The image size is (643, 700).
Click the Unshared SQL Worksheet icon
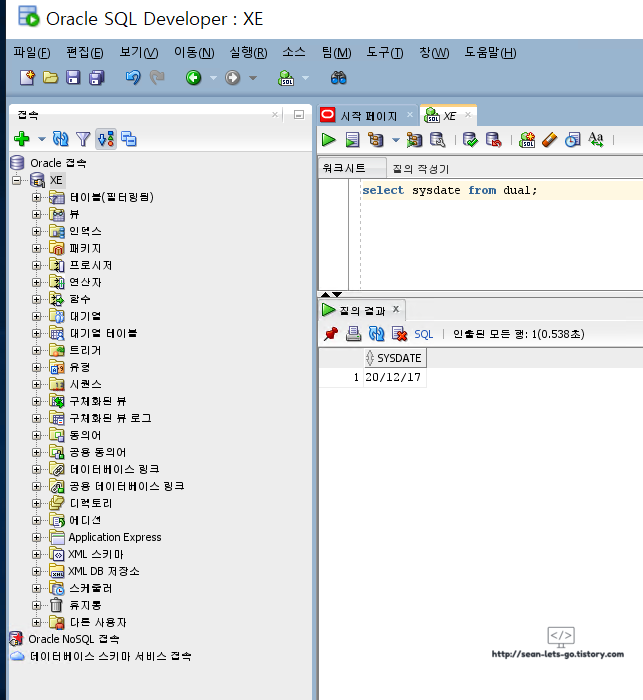[527, 140]
